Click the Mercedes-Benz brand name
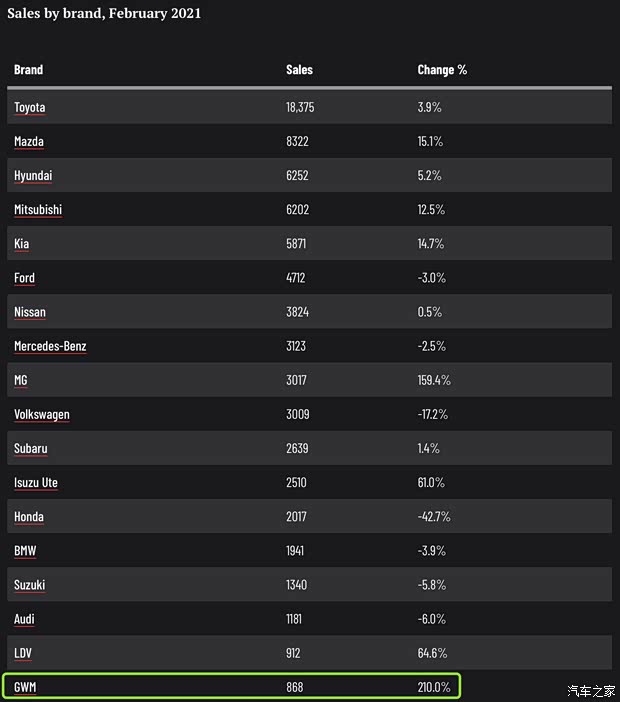The width and height of the screenshot is (620, 702). click(50, 346)
